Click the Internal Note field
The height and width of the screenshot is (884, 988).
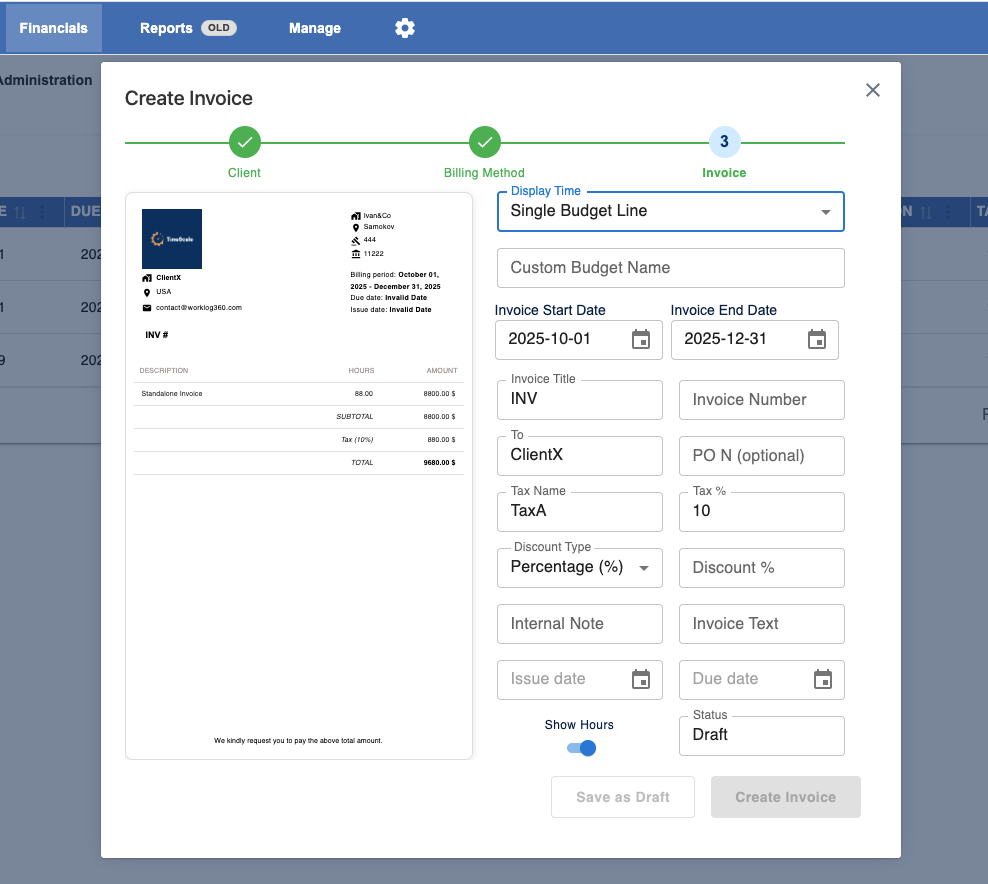point(579,624)
